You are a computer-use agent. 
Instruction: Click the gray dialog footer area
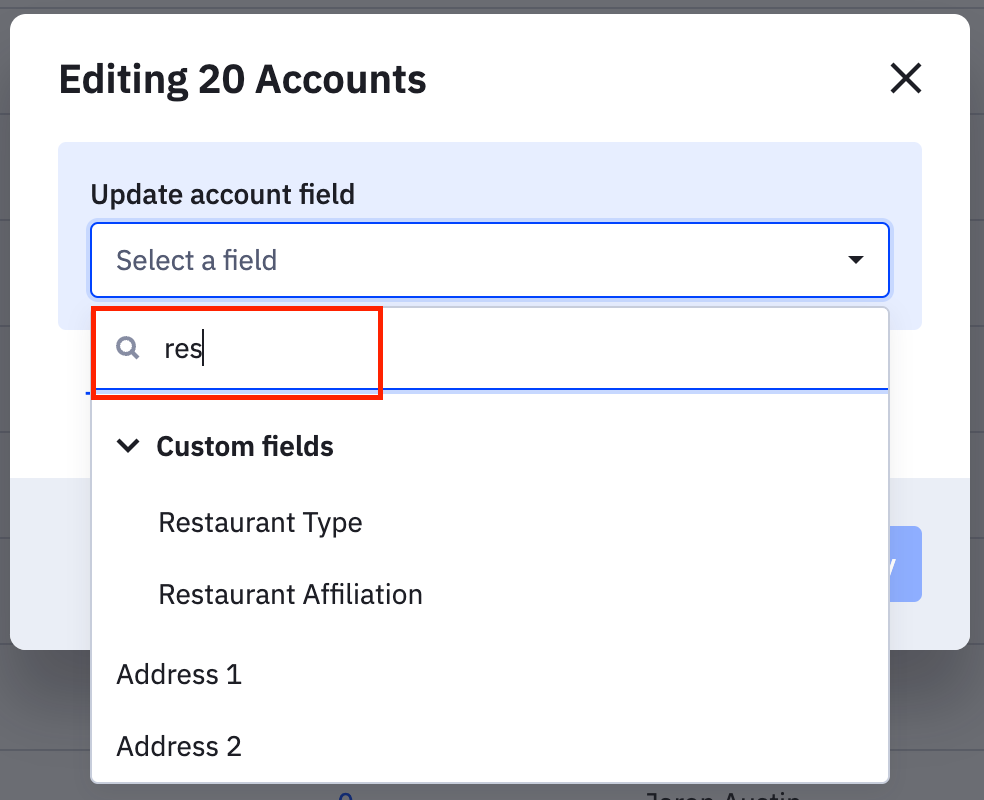point(50,560)
